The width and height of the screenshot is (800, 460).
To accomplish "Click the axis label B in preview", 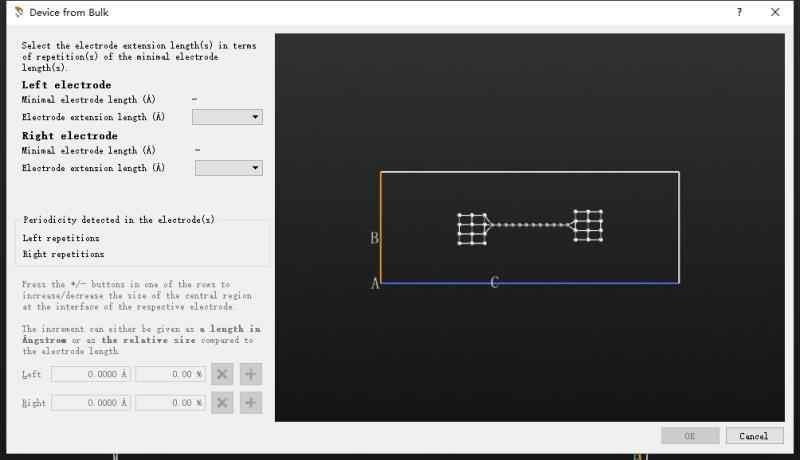I will point(374,238).
